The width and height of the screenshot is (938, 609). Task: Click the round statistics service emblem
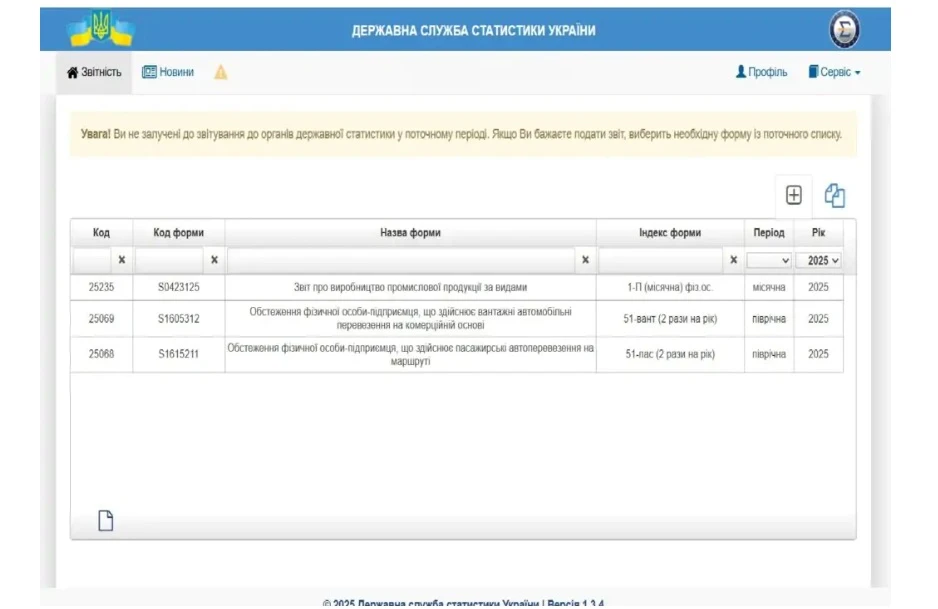pyautogui.click(x=844, y=29)
